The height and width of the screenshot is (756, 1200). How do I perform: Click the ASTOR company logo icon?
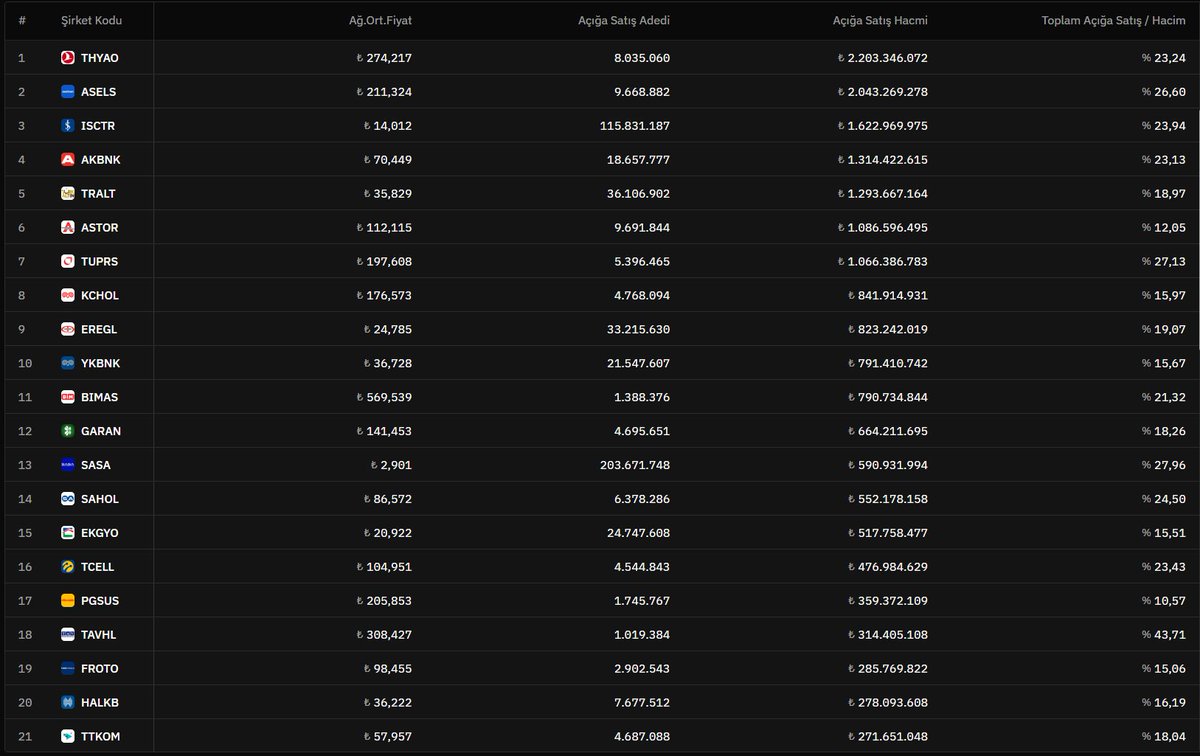point(68,228)
